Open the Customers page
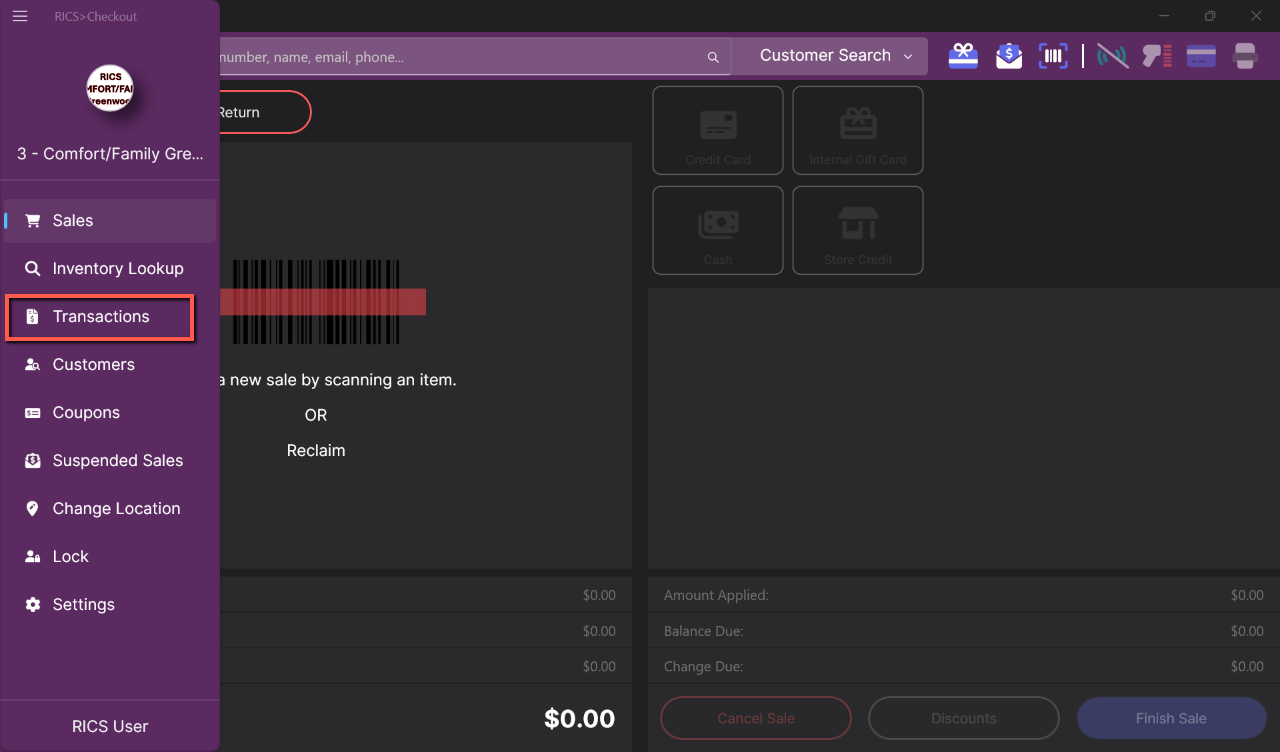 [x=93, y=365]
